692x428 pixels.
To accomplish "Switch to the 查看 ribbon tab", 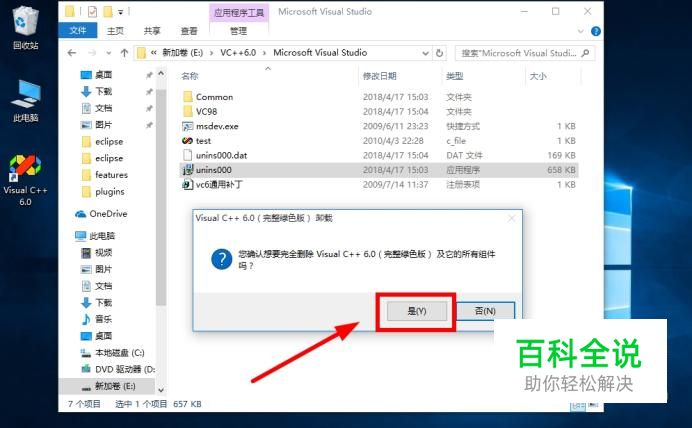I will [189, 31].
